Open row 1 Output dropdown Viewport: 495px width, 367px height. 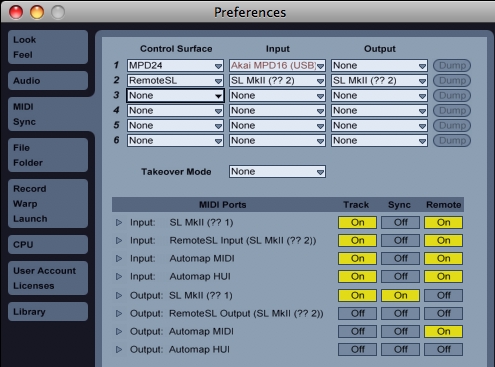[x=379, y=65]
